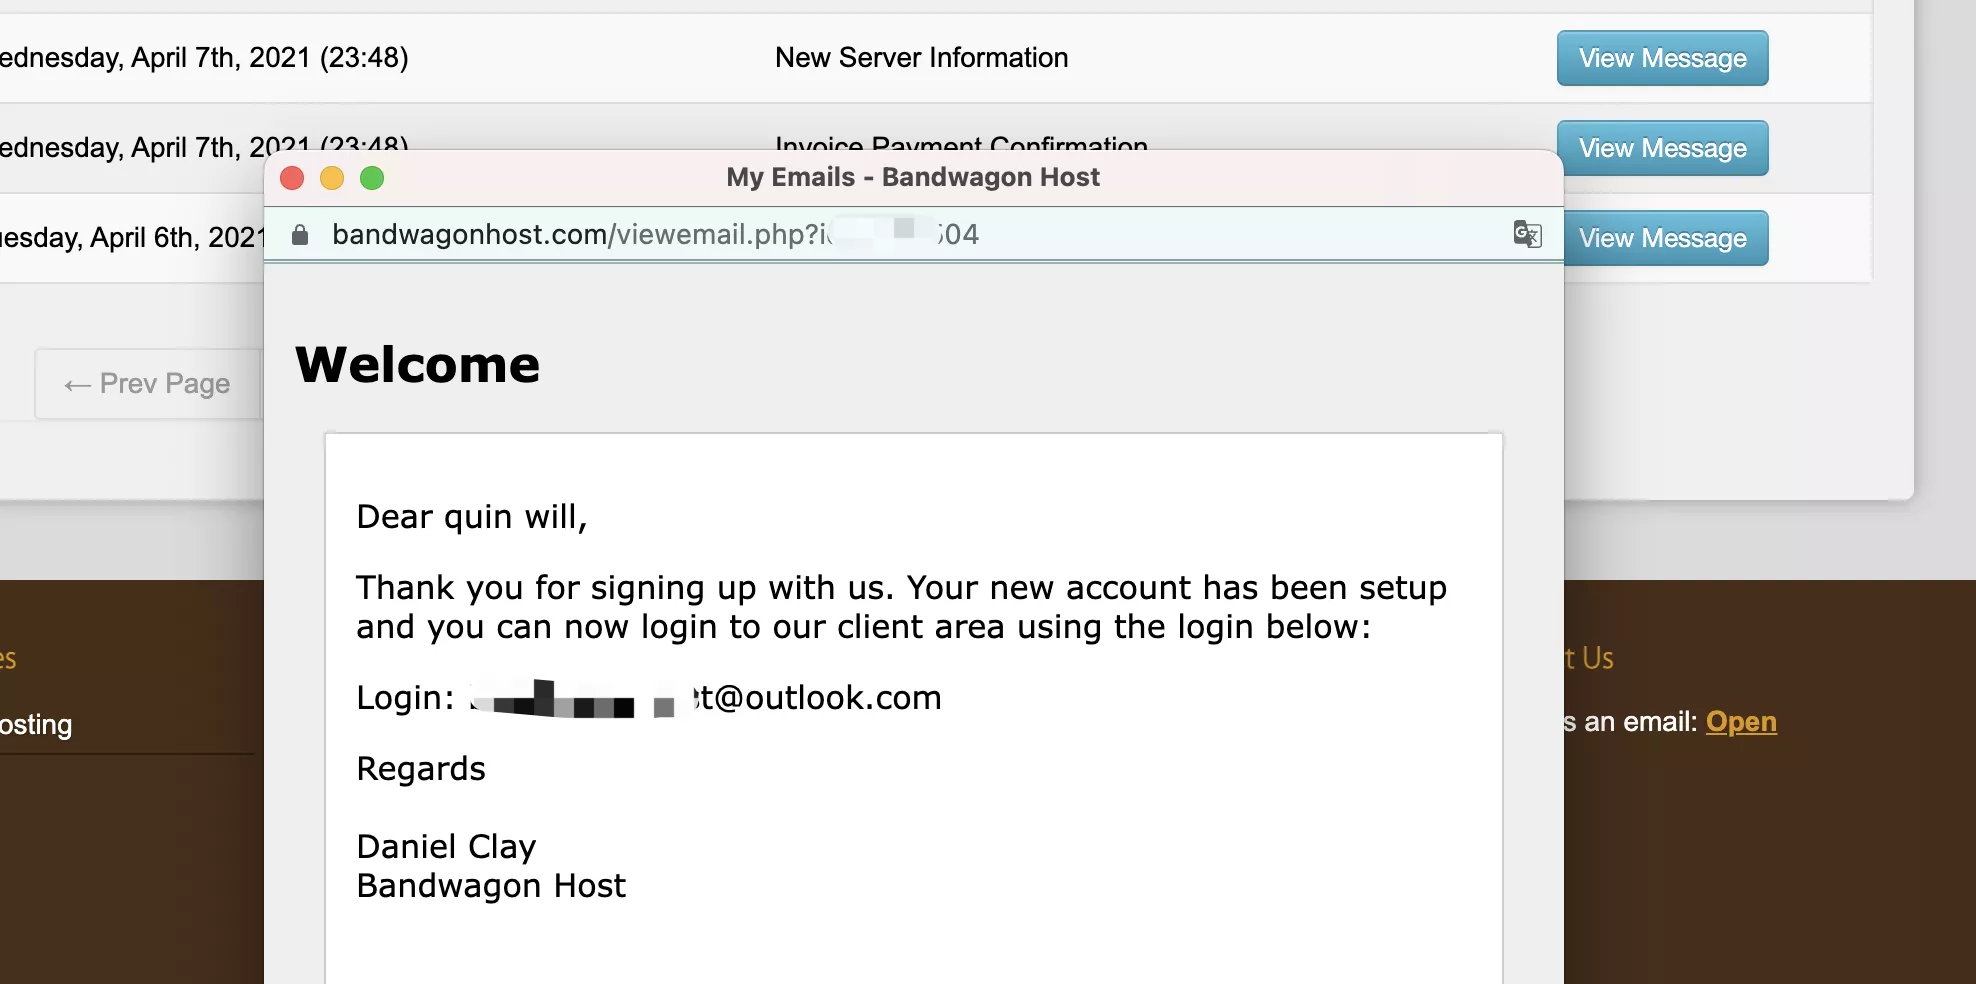The image size is (1976, 984).
Task: Click the Daniel Clay signature name
Action: pyautogui.click(x=446, y=847)
